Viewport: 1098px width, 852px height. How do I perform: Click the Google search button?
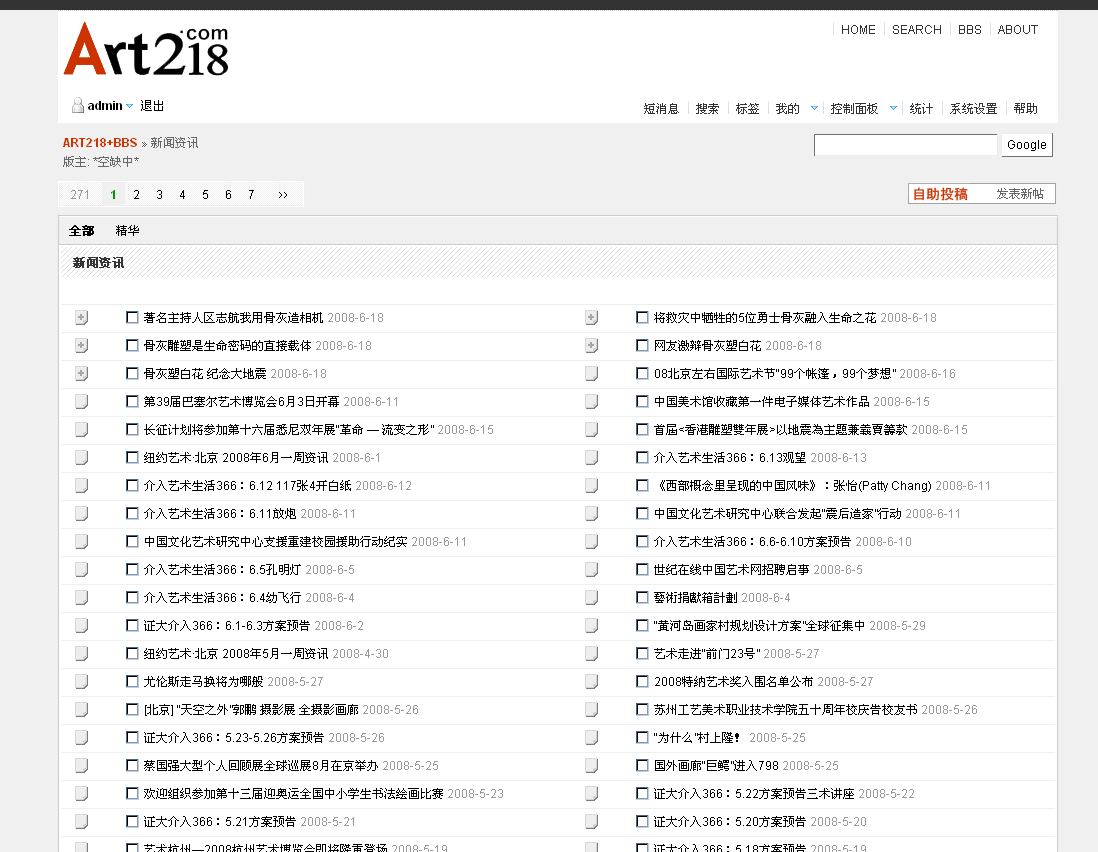1027,145
